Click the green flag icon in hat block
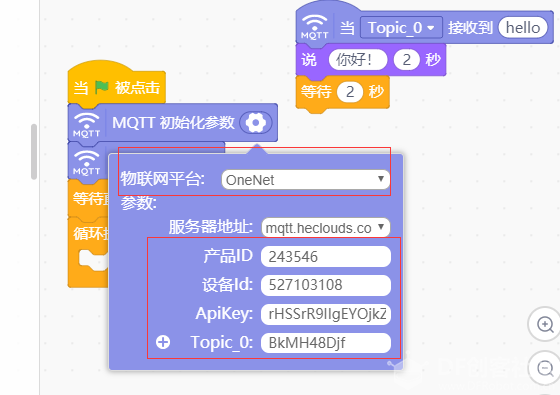The image size is (560, 395). (x=102, y=87)
